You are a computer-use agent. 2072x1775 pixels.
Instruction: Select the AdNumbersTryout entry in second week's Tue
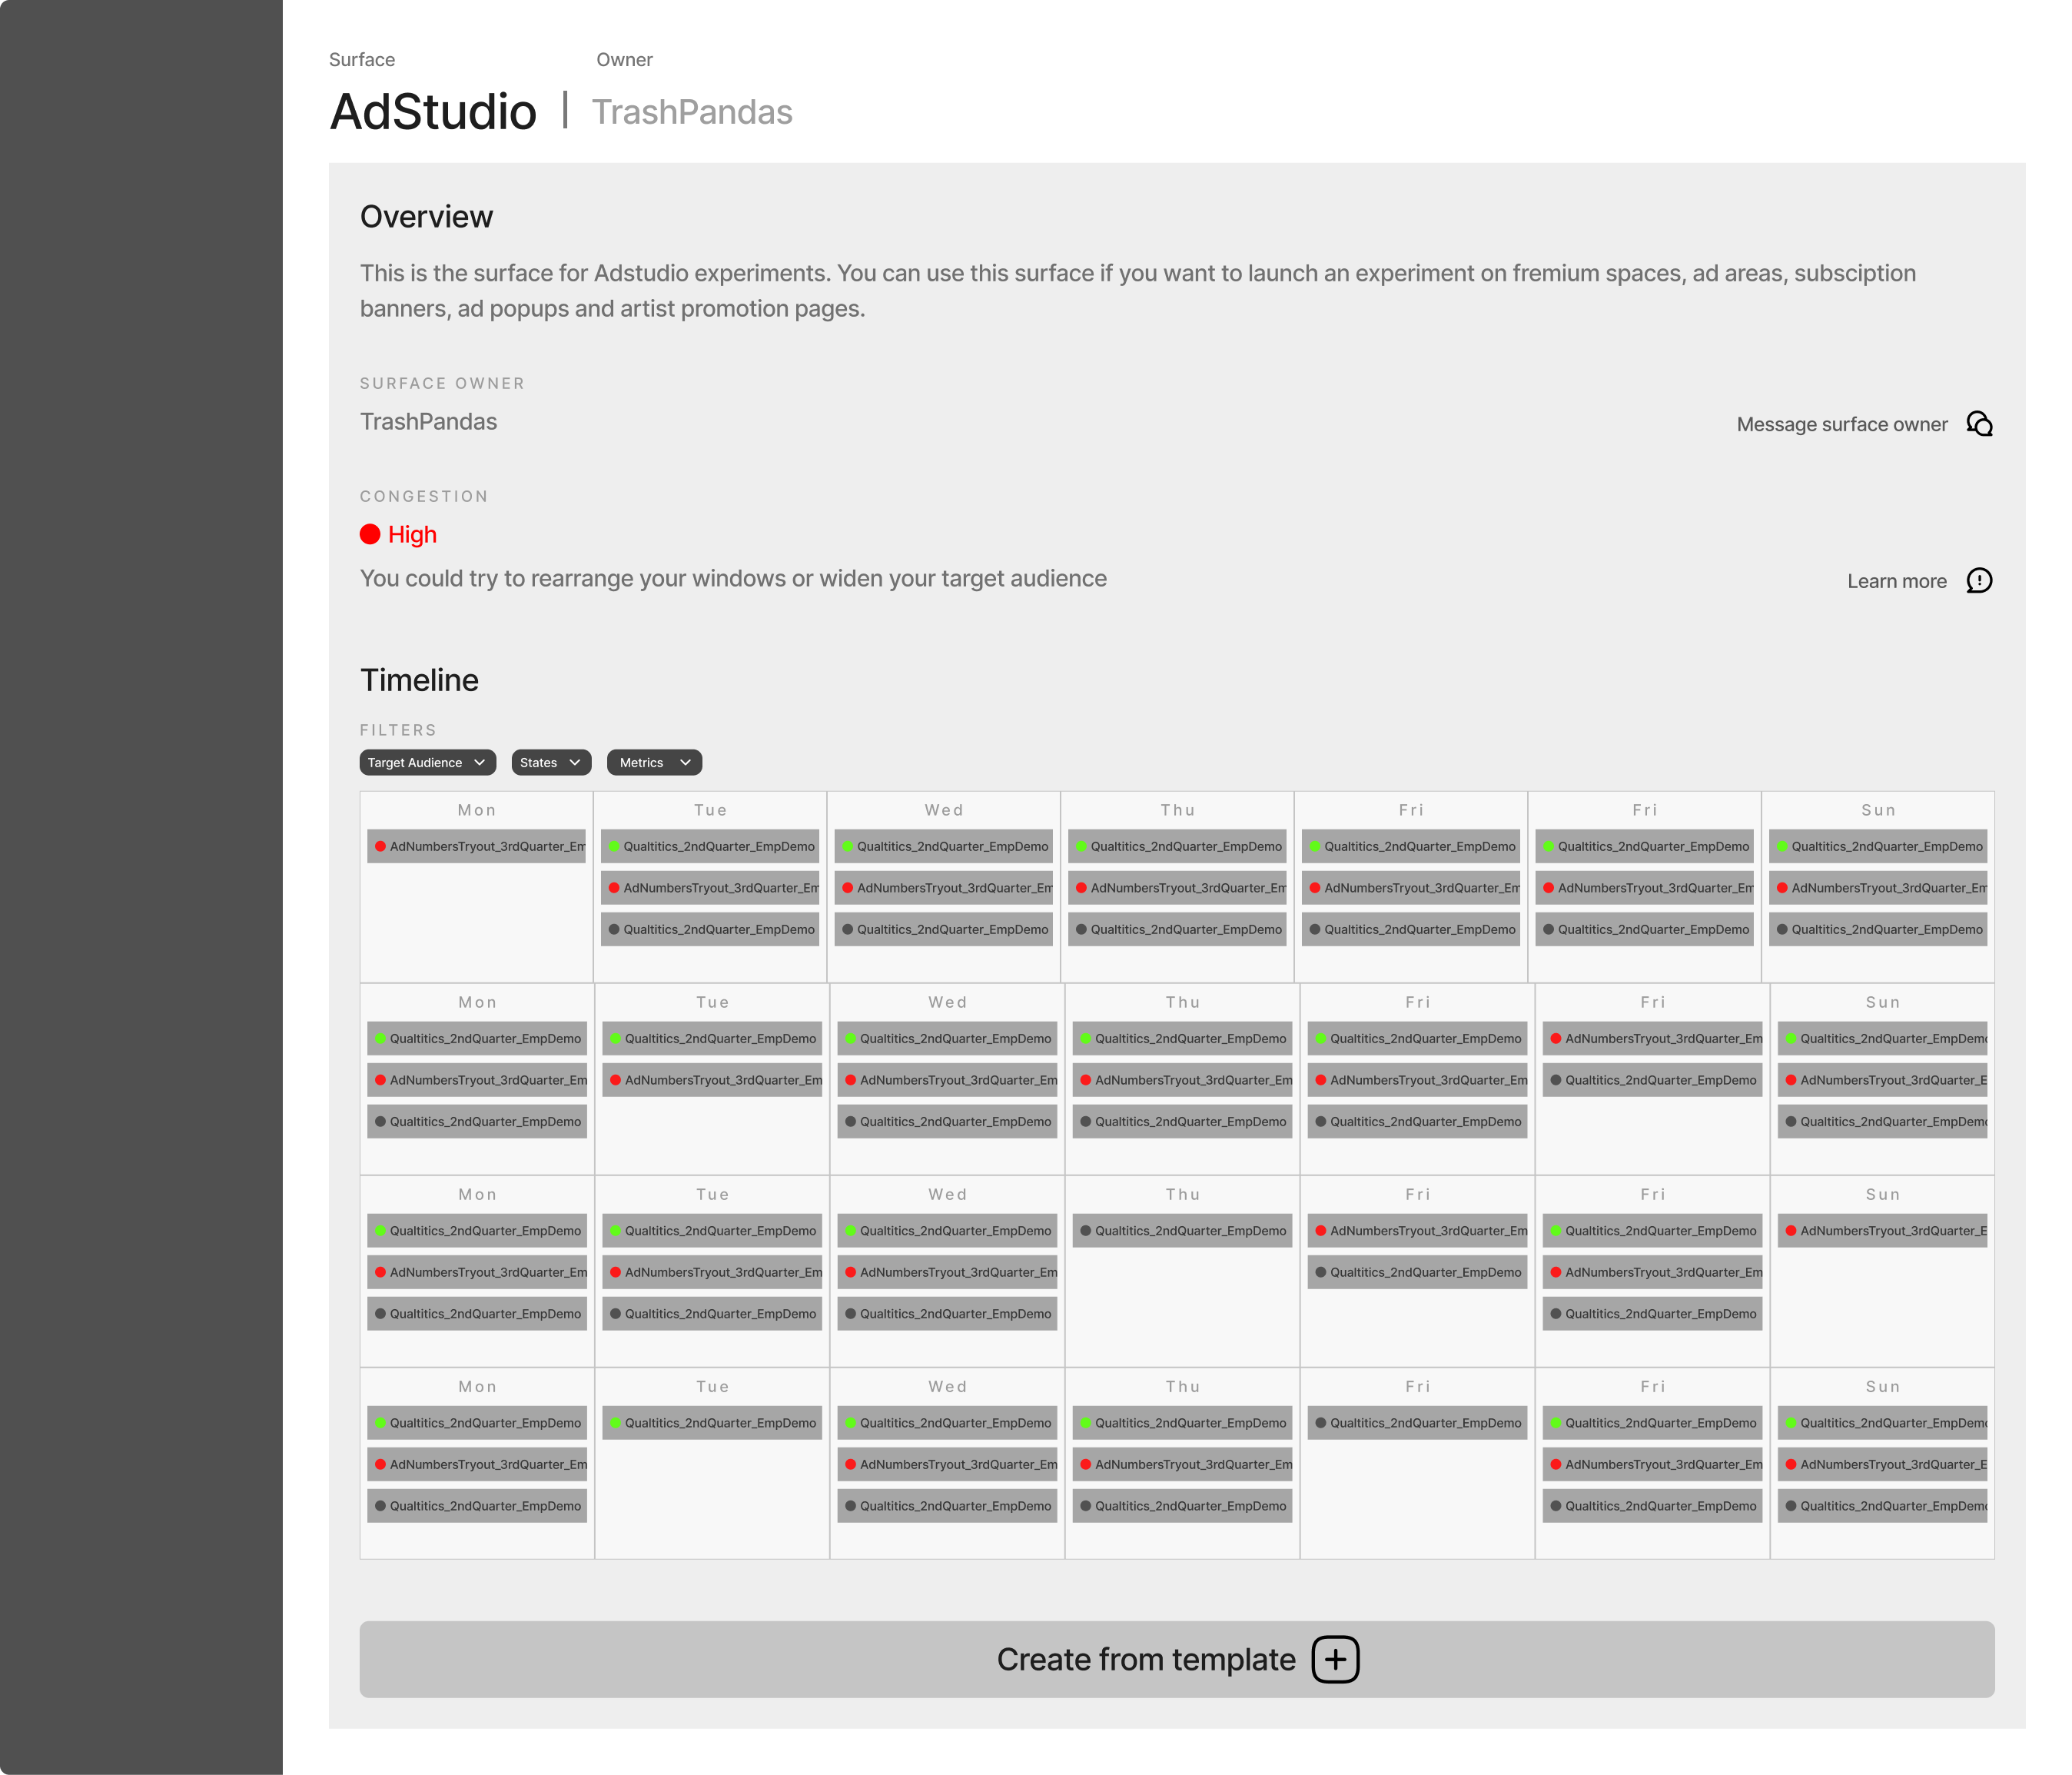712,1080
